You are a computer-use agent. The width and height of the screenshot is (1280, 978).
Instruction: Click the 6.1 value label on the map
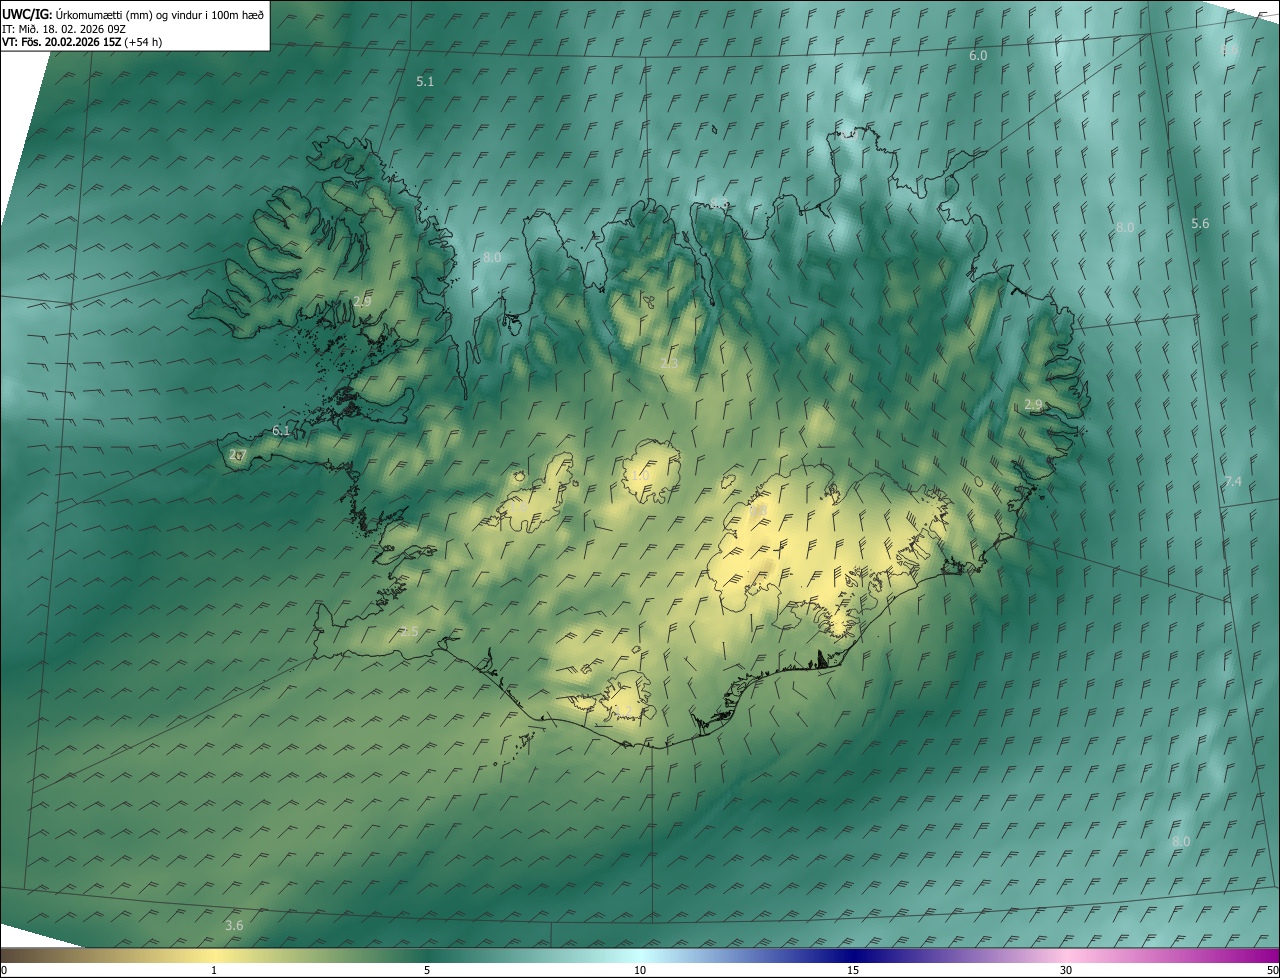click(x=281, y=431)
